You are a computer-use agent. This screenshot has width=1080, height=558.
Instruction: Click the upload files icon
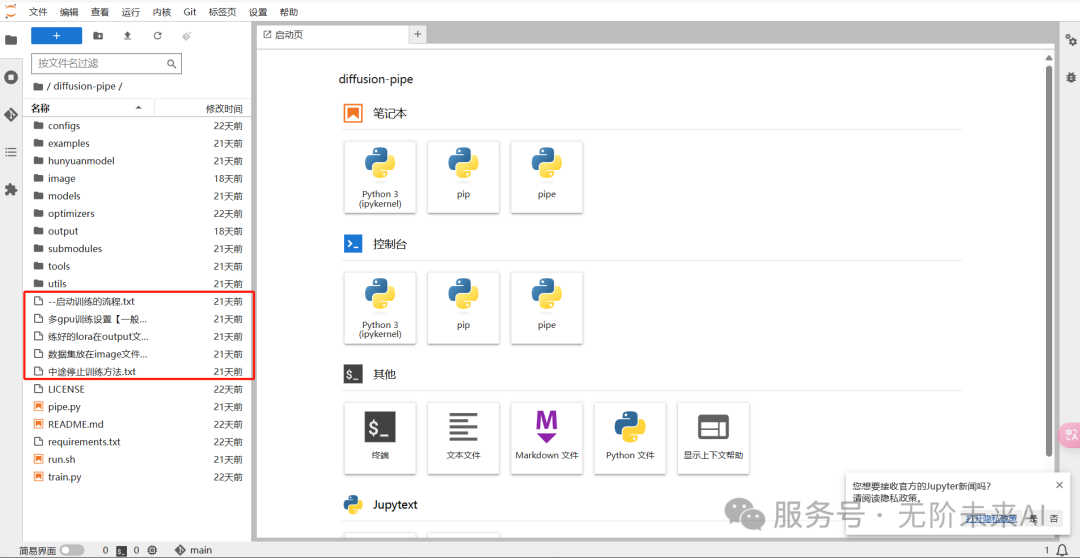[x=127, y=36]
